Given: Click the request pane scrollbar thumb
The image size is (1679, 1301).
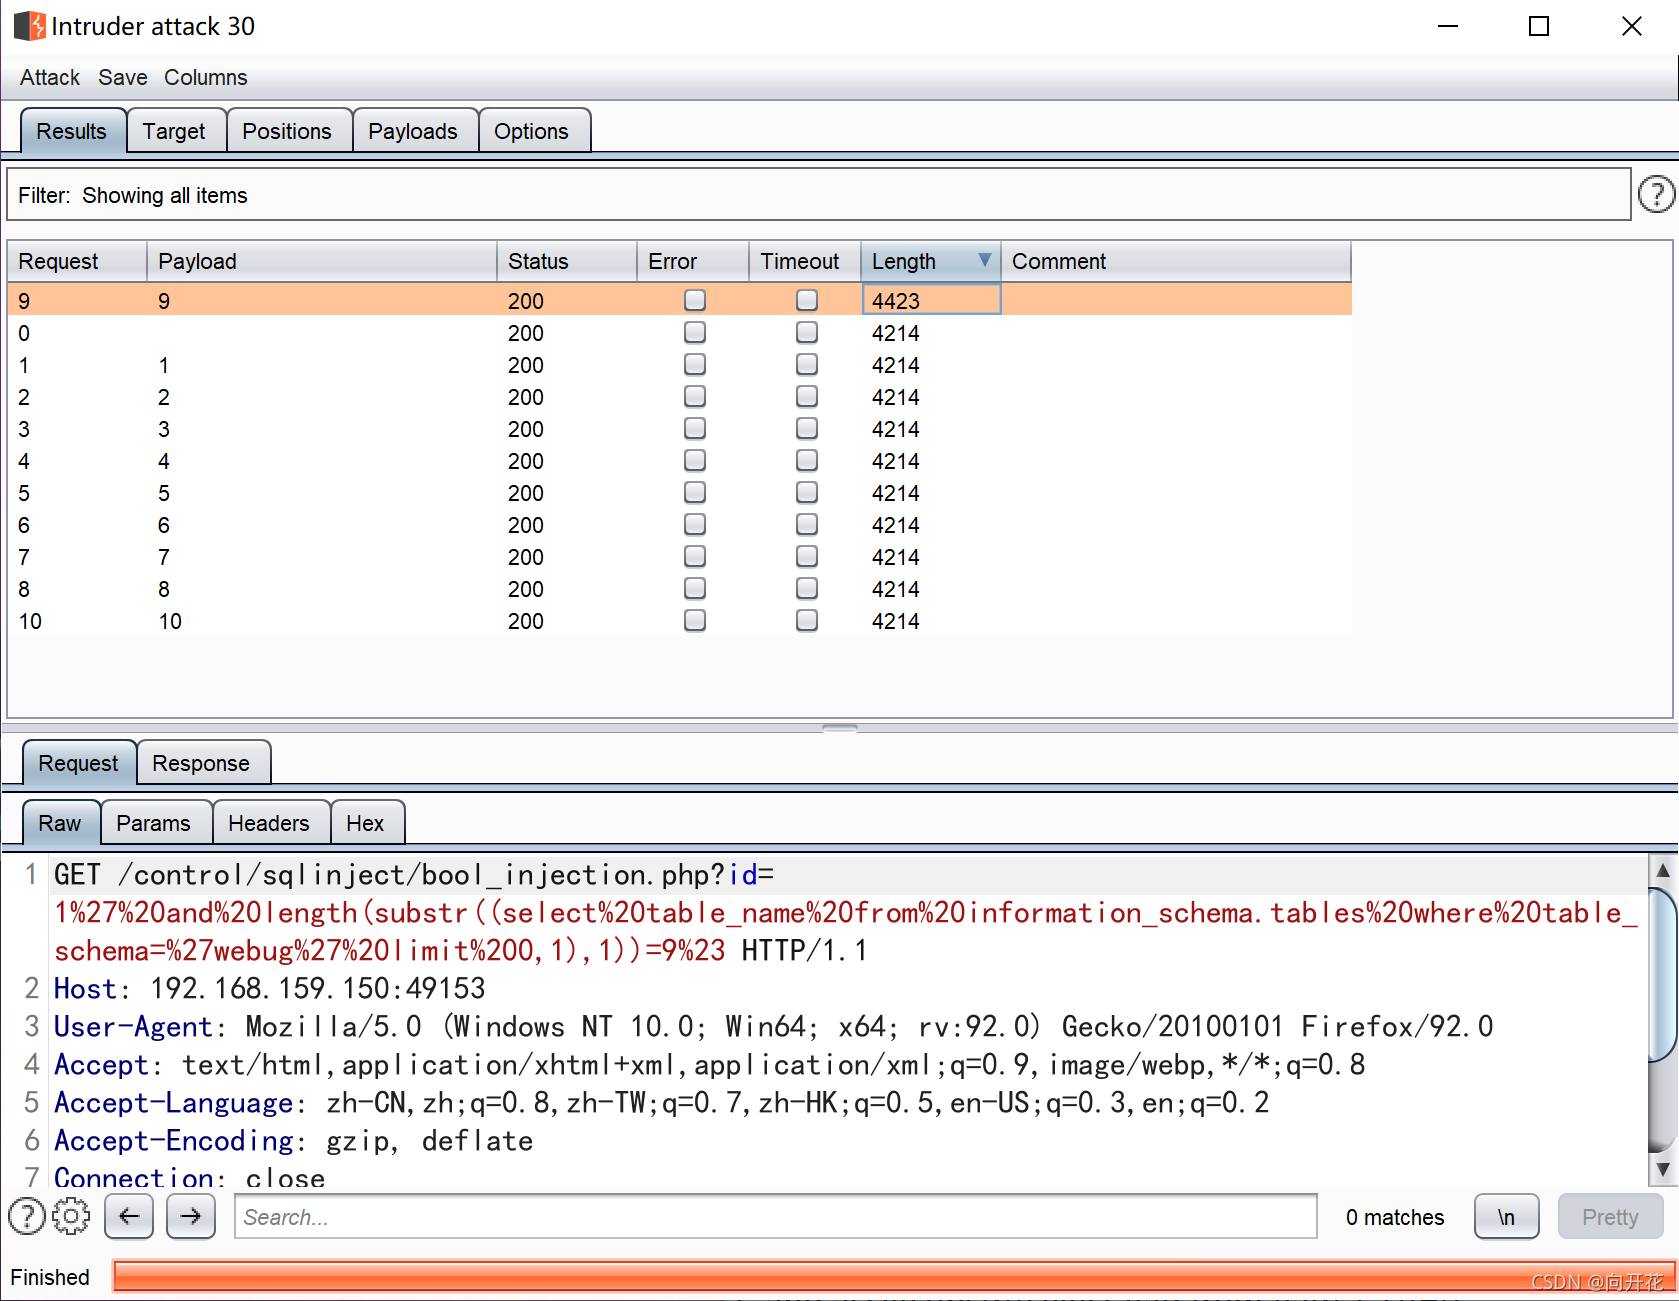Looking at the screenshot, I should pos(1662,973).
